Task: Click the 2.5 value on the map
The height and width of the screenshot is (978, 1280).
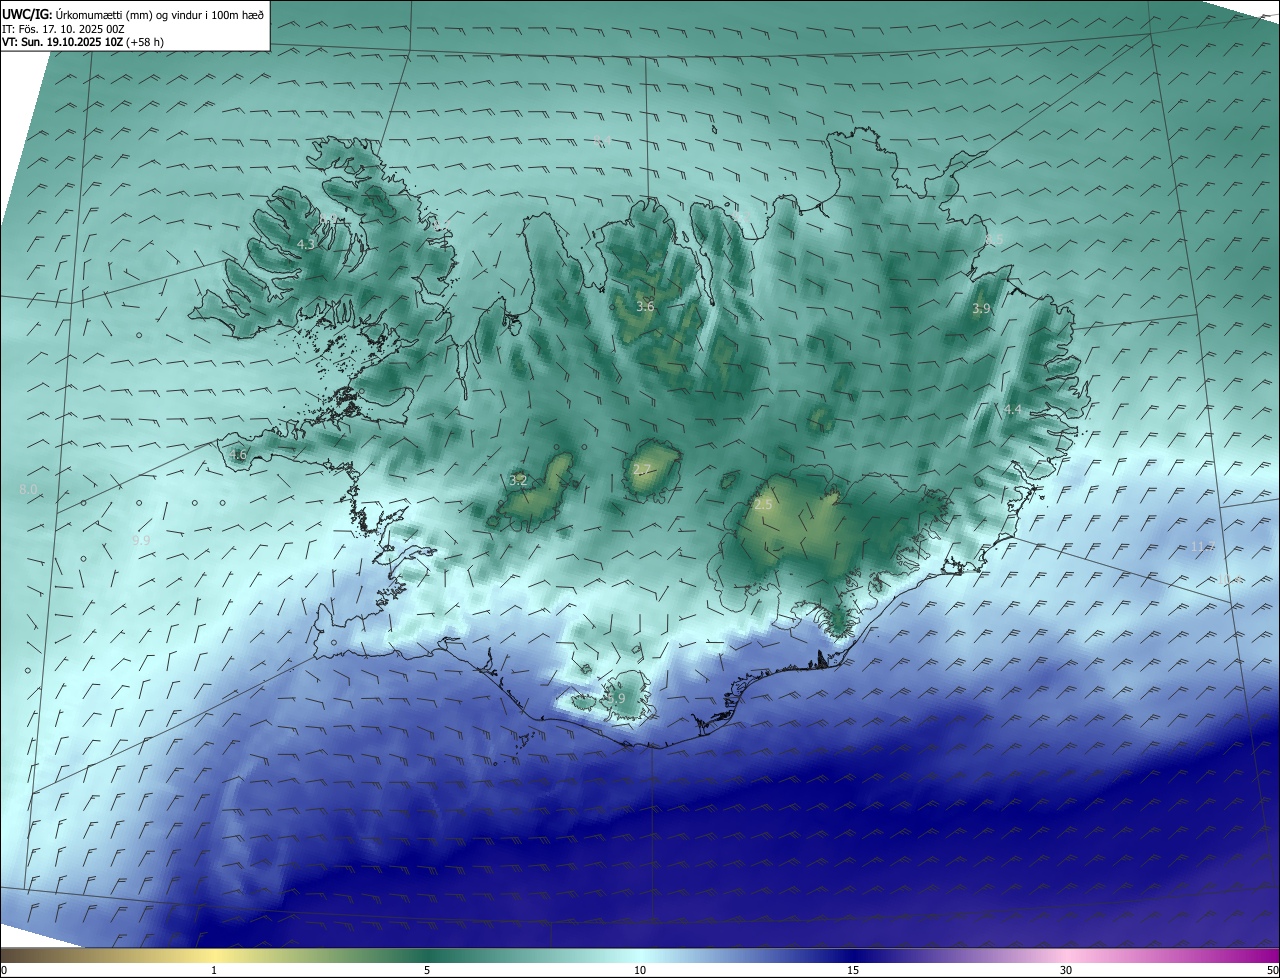Action: tap(763, 505)
